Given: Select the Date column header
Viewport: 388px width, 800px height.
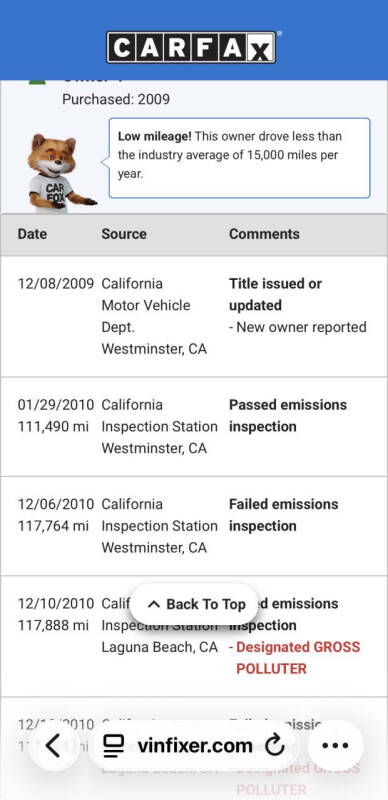Looking at the screenshot, I should (x=32, y=234).
